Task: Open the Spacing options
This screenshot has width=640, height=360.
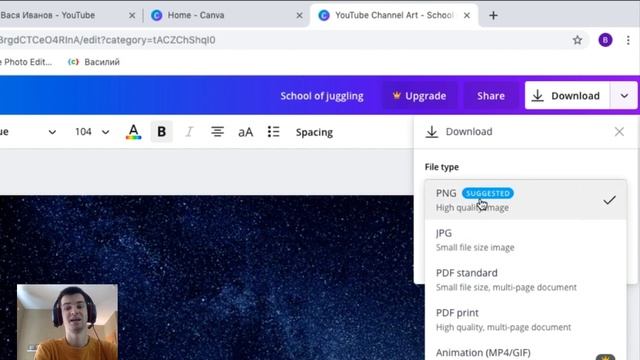Action: pyautogui.click(x=314, y=132)
